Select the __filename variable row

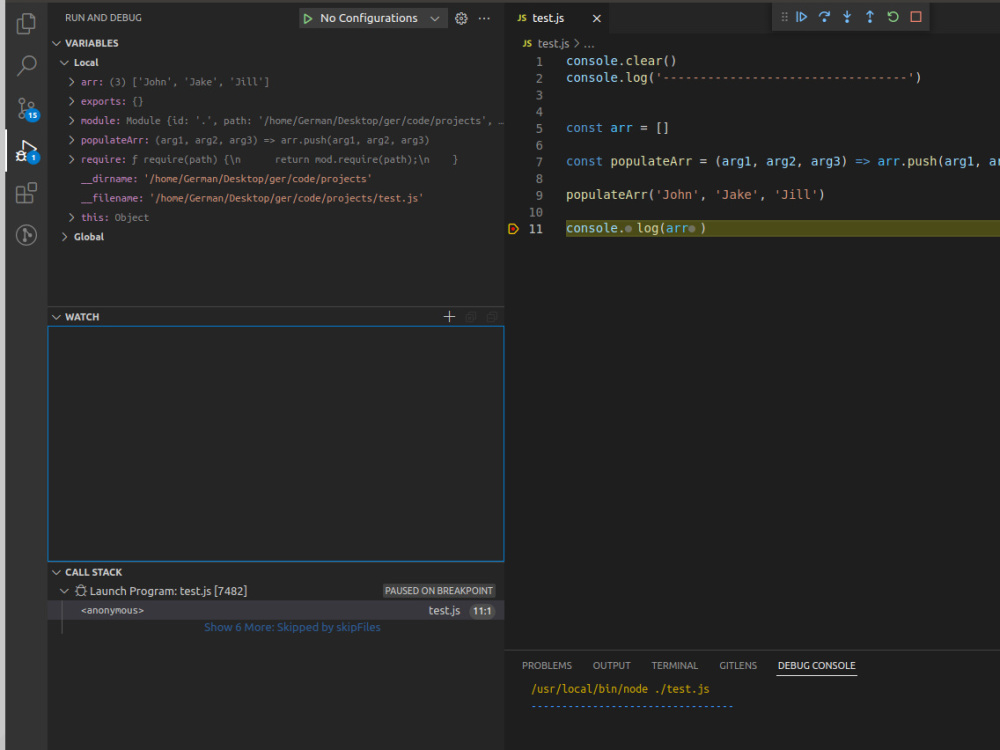point(276,198)
